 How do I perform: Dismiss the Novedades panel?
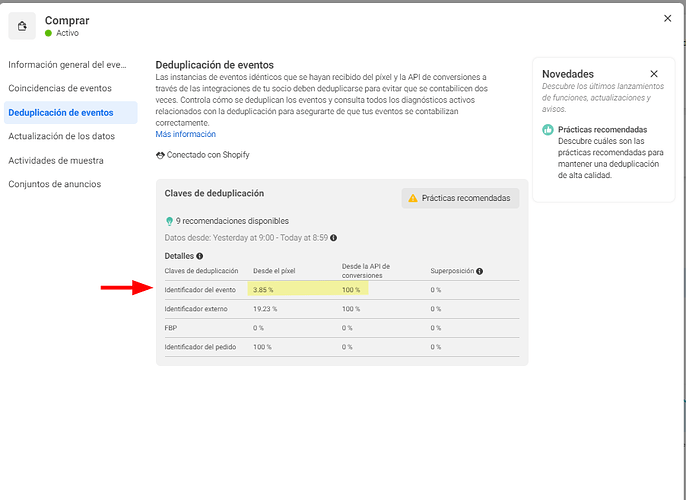[x=654, y=74]
